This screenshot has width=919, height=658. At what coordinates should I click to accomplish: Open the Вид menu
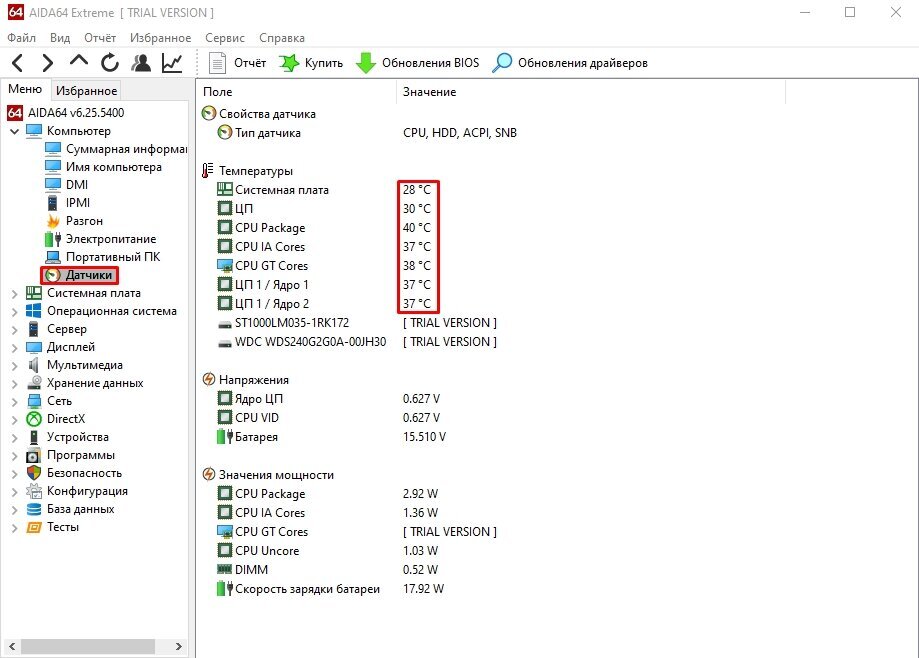pos(60,37)
